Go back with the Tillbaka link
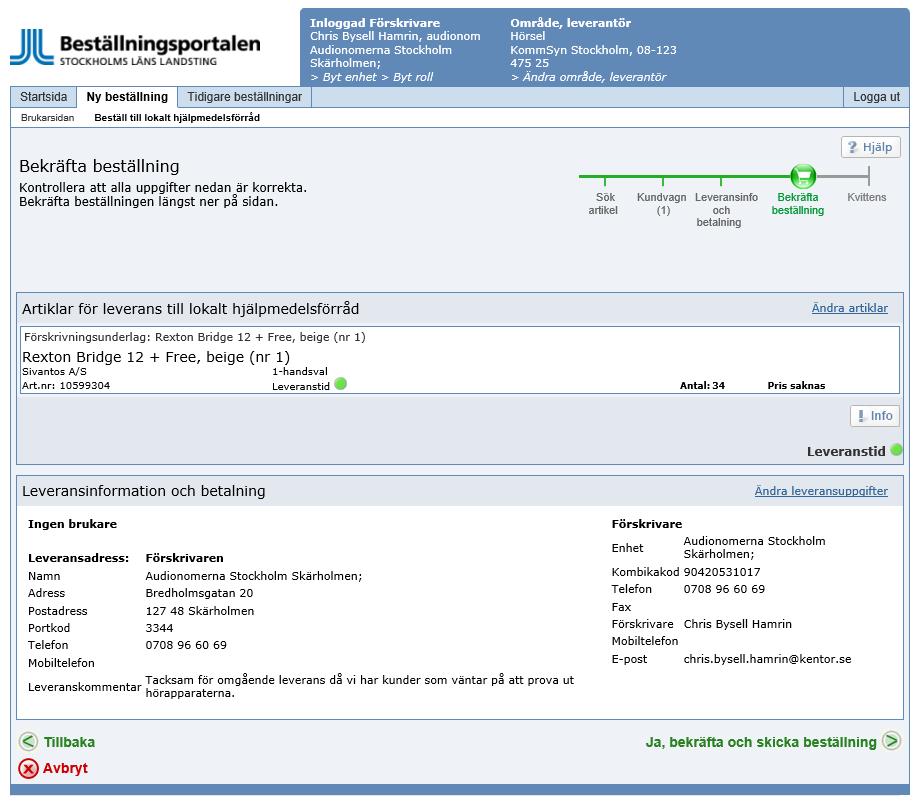The width and height of the screenshot is (918, 802). click(x=69, y=742)
